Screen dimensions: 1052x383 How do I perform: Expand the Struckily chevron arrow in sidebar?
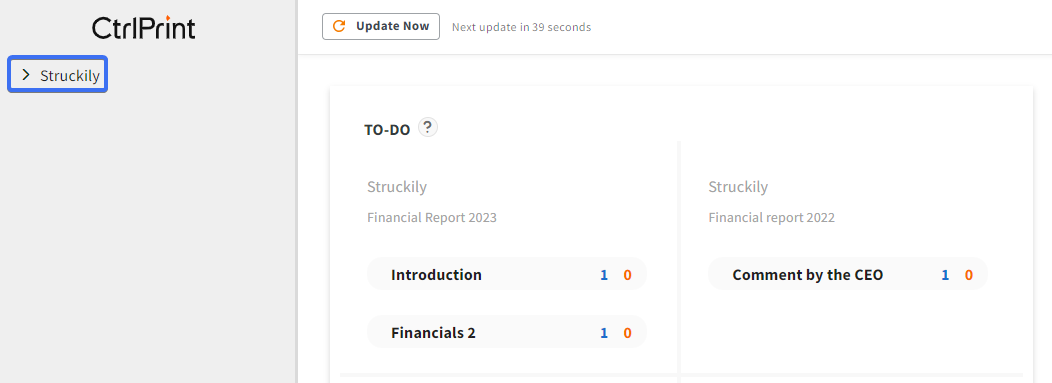(25, 74)
